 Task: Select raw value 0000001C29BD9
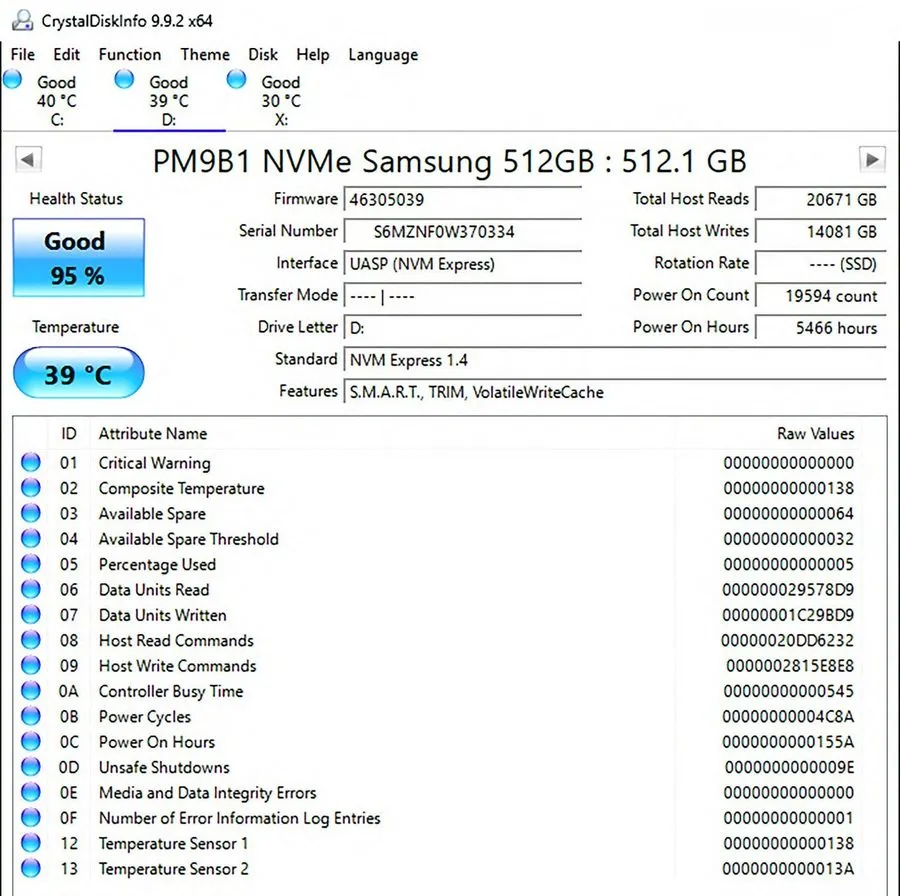[788, 615]
